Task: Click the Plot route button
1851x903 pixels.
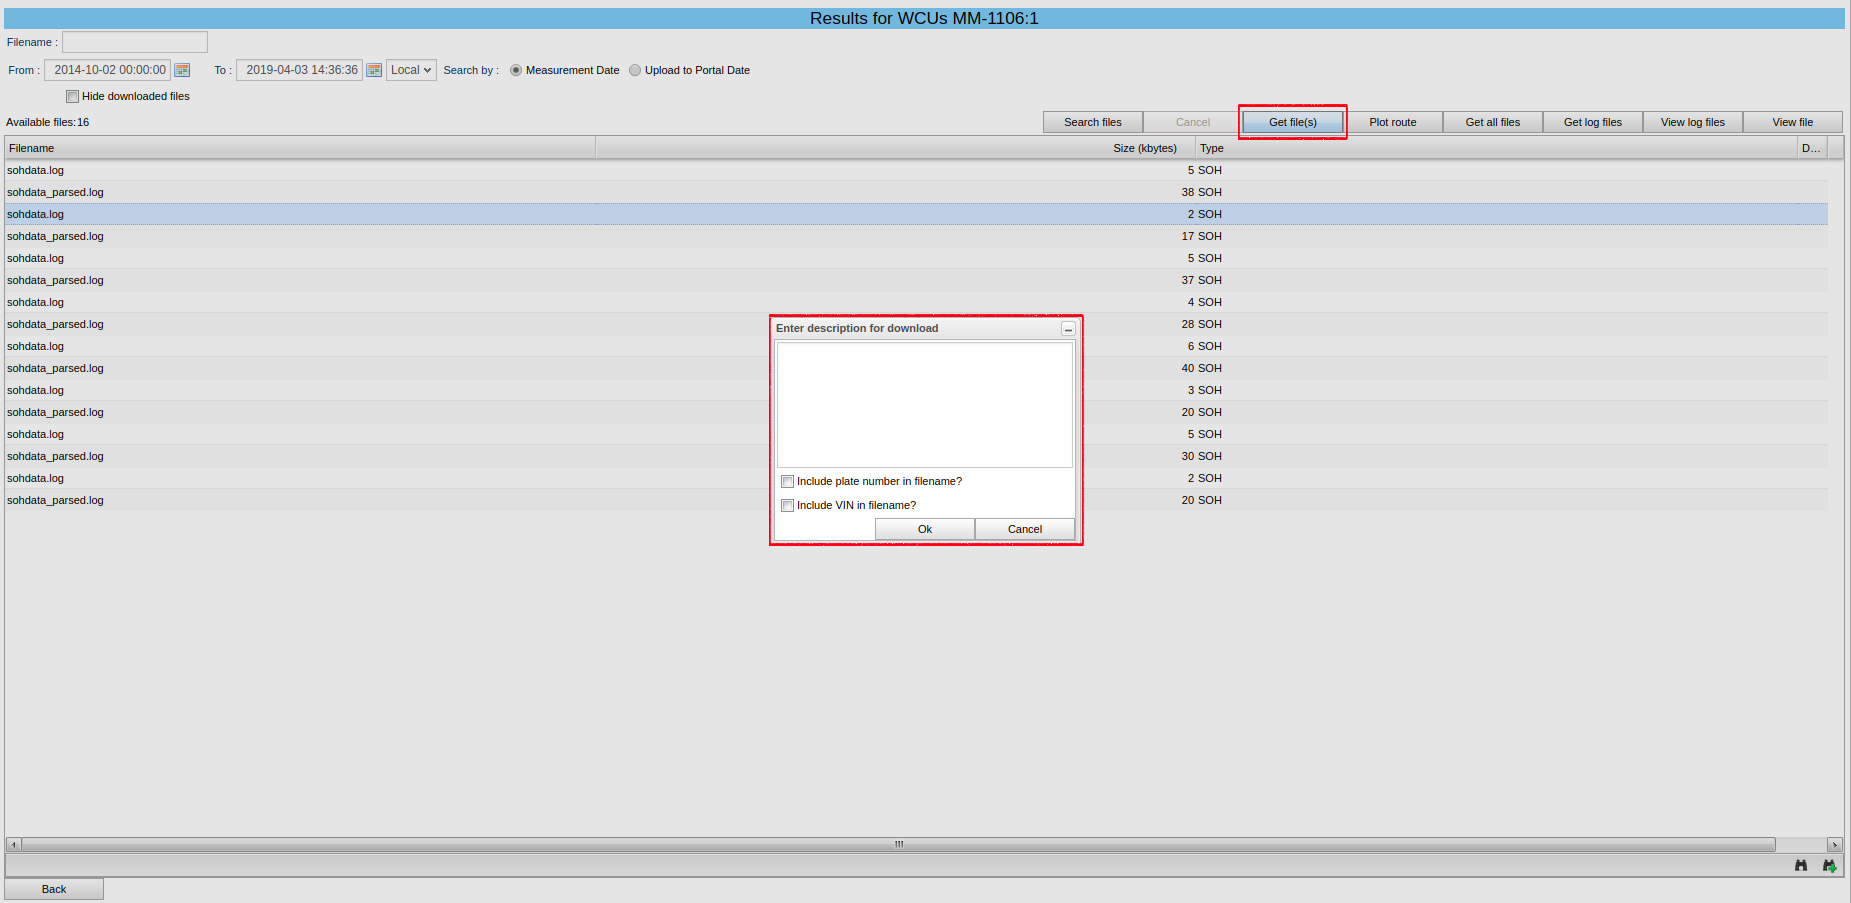Action: pyautogui.click(x=1392, y=122)
